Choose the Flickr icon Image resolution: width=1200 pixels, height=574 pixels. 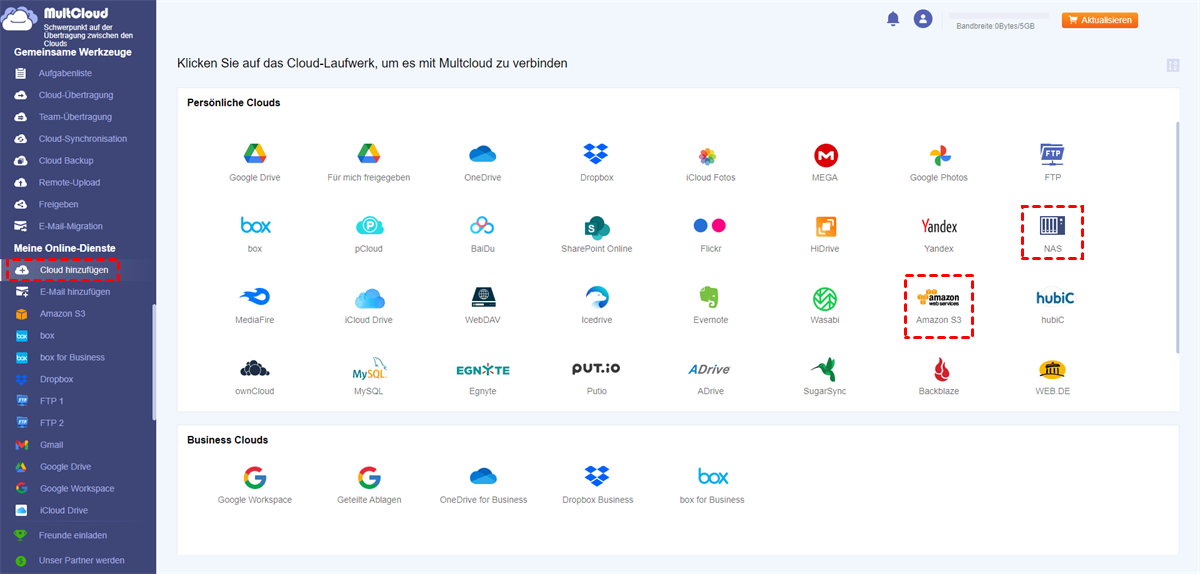point(711,226)
